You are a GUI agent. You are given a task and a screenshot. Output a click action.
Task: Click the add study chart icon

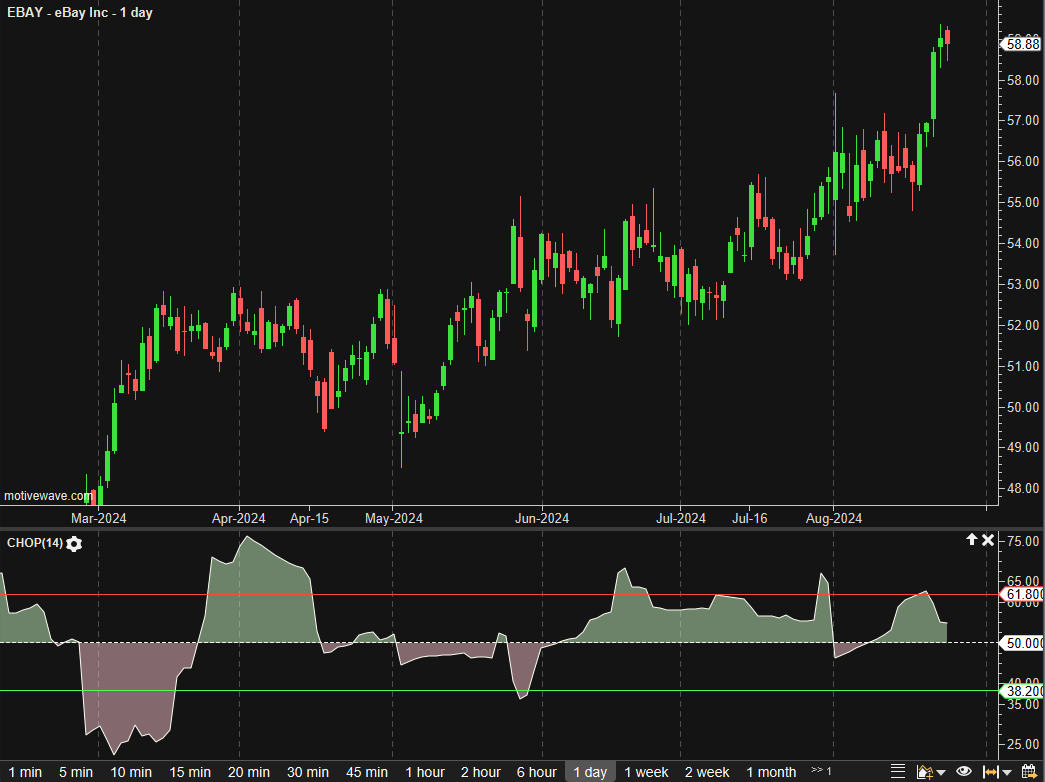[925, 771]
